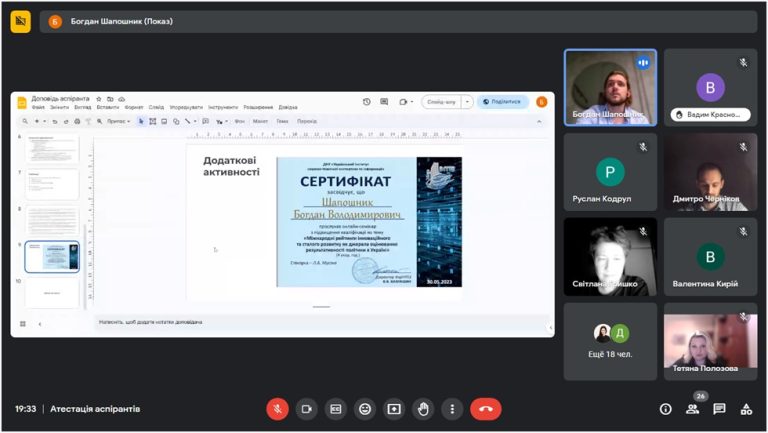Start the Слайд-шоу presentation
This screenshot has height=433, width=768.
(441, 102)
